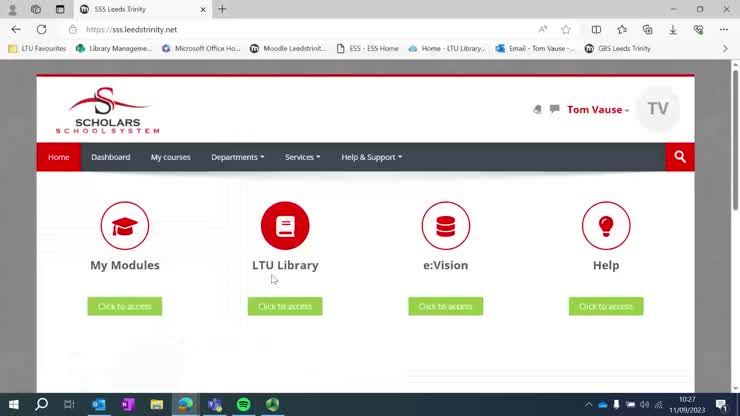
Task: Go back with the browser back arrow
Action: pos(16,29)
